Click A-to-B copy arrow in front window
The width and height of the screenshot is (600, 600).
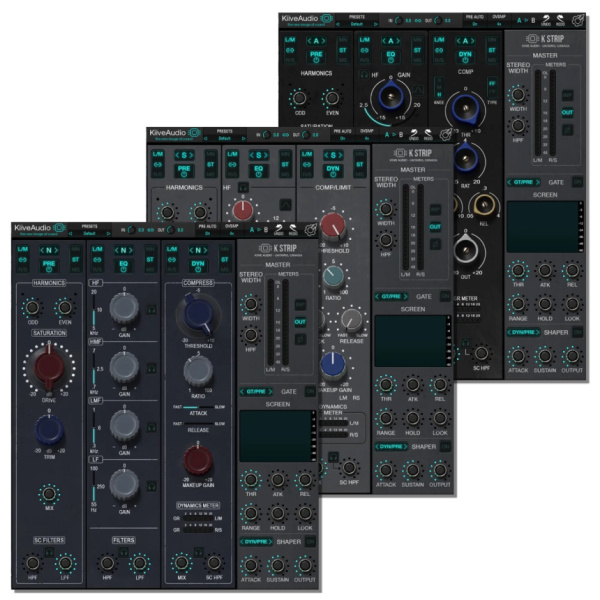pos(259,230)
